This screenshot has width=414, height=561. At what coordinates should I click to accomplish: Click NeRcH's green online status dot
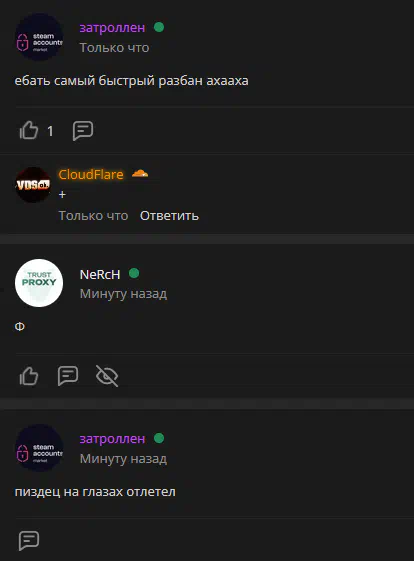pyautogui.click(x=134, y=273)
